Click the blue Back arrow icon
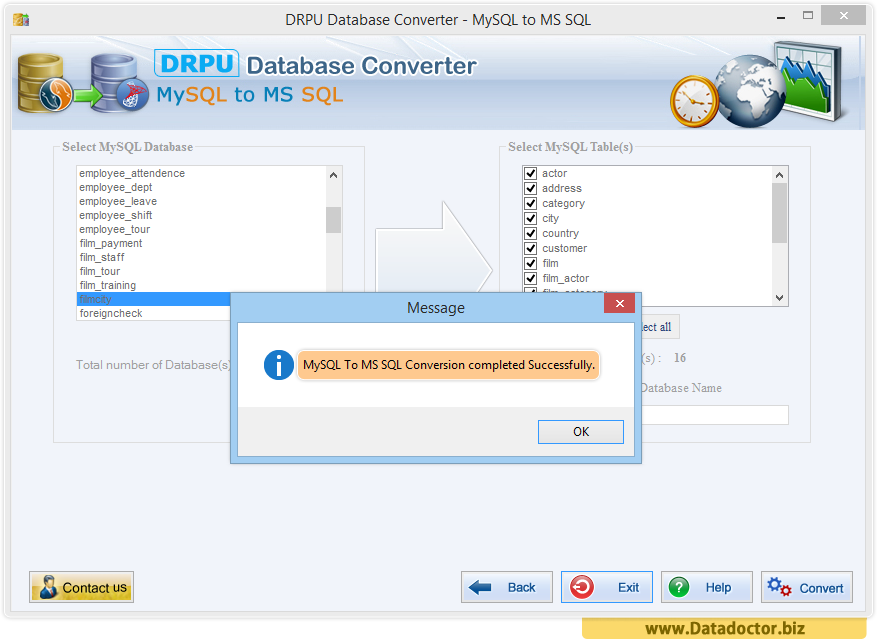 point(480,587)
